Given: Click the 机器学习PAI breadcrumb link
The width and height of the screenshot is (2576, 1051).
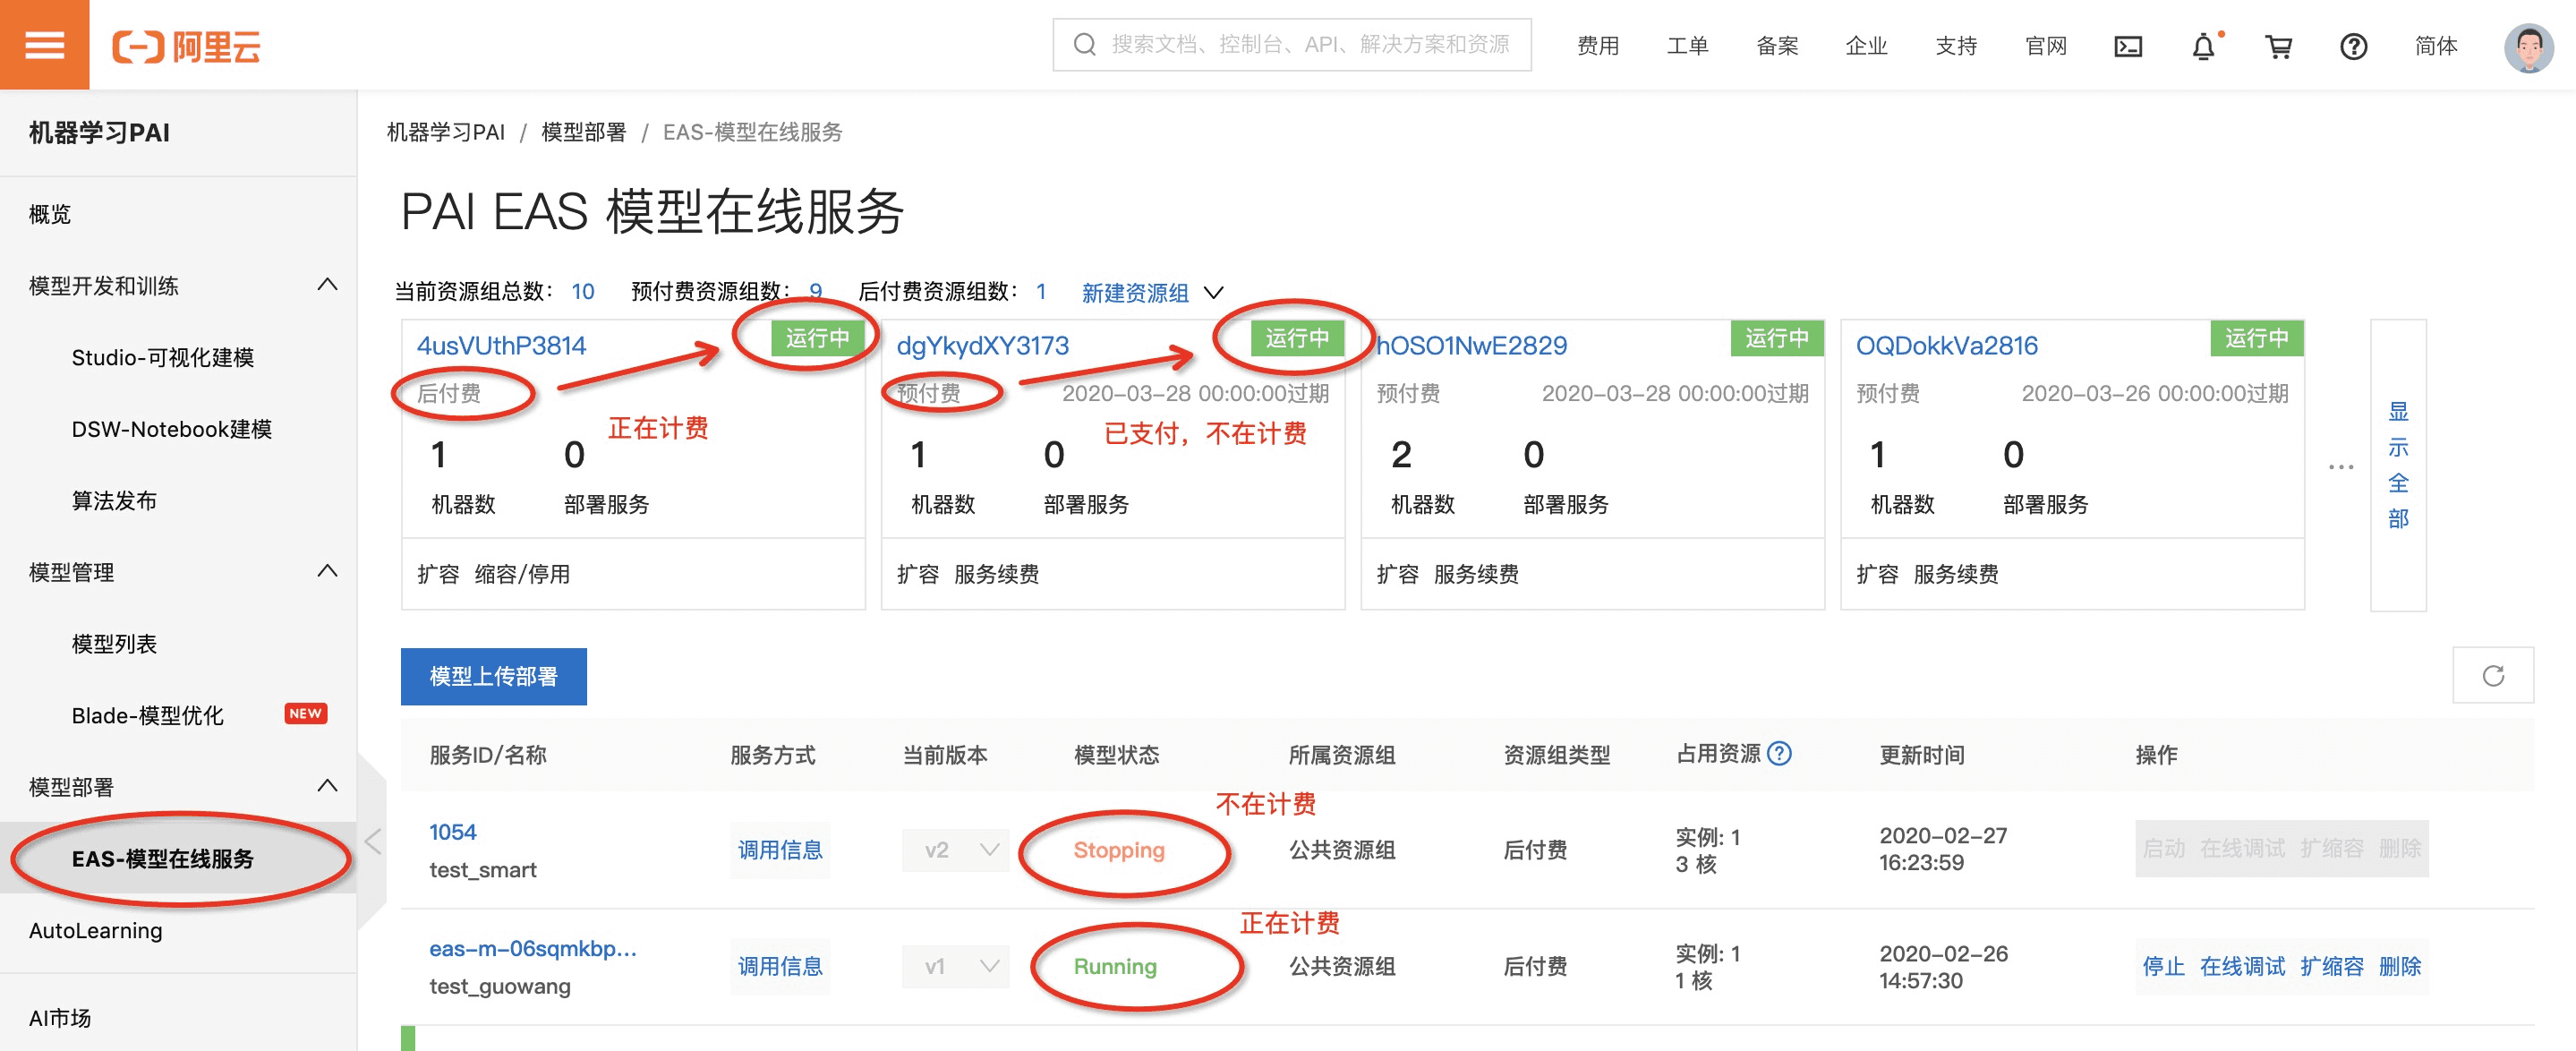Looking at the screenshot, I should pos(445,132).
